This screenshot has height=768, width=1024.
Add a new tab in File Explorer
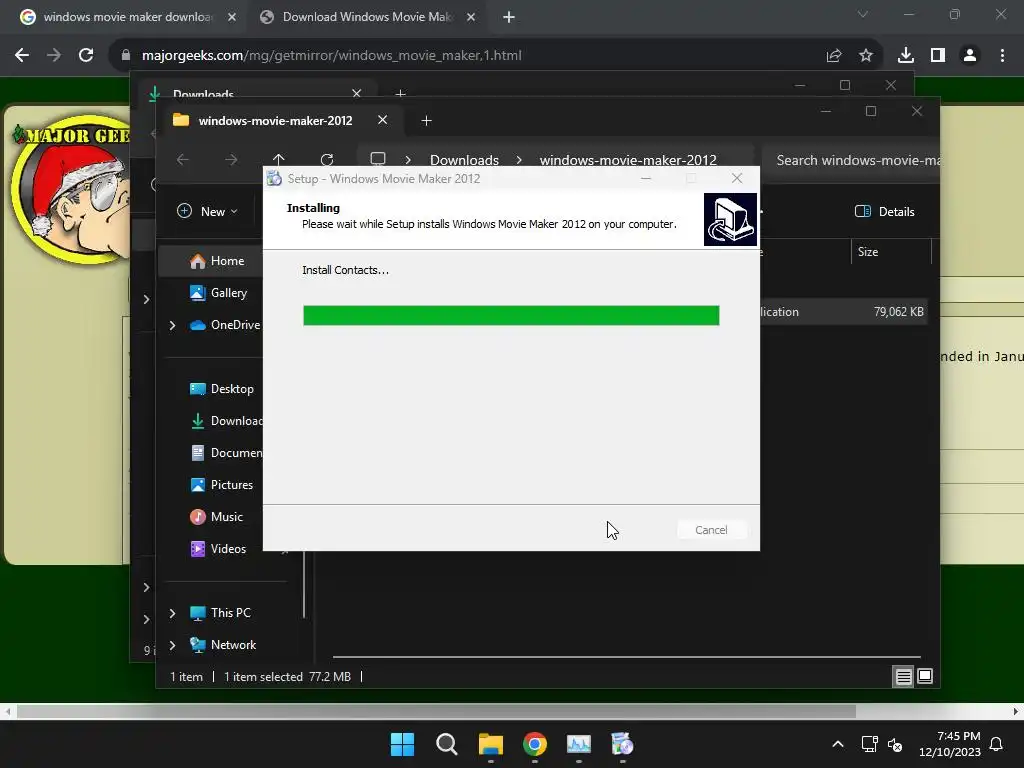[x=426, y=120]
